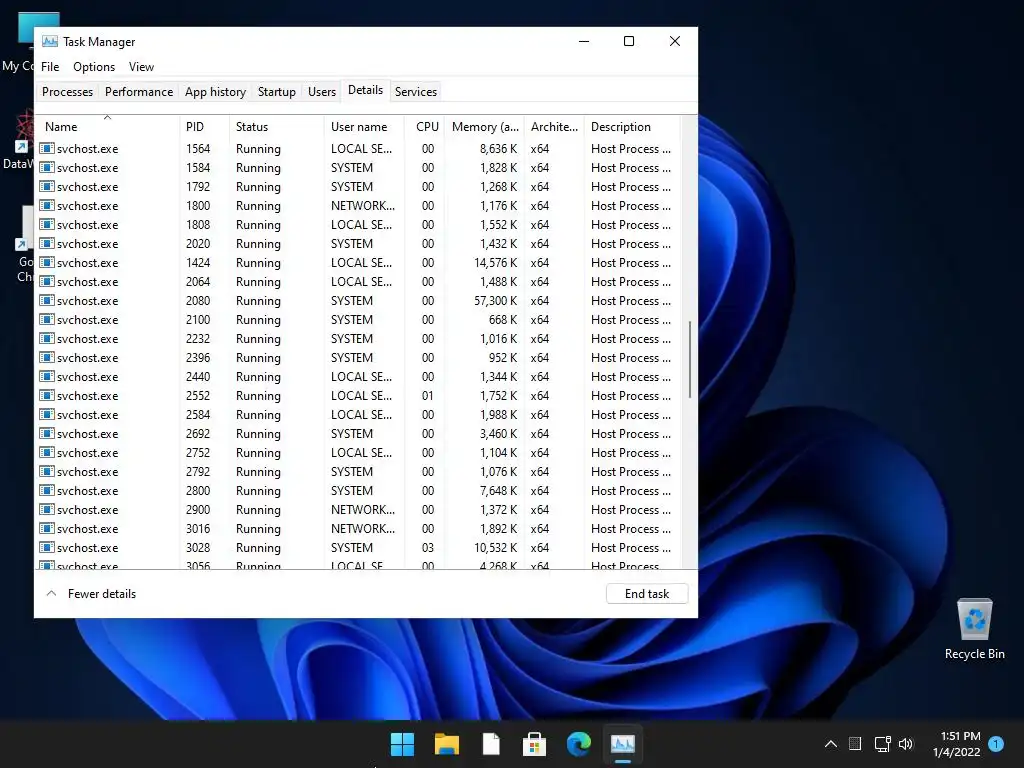Click memory value 668 K
The height and width of the screenshot is (768, 1024).
[x=503, y=319]
